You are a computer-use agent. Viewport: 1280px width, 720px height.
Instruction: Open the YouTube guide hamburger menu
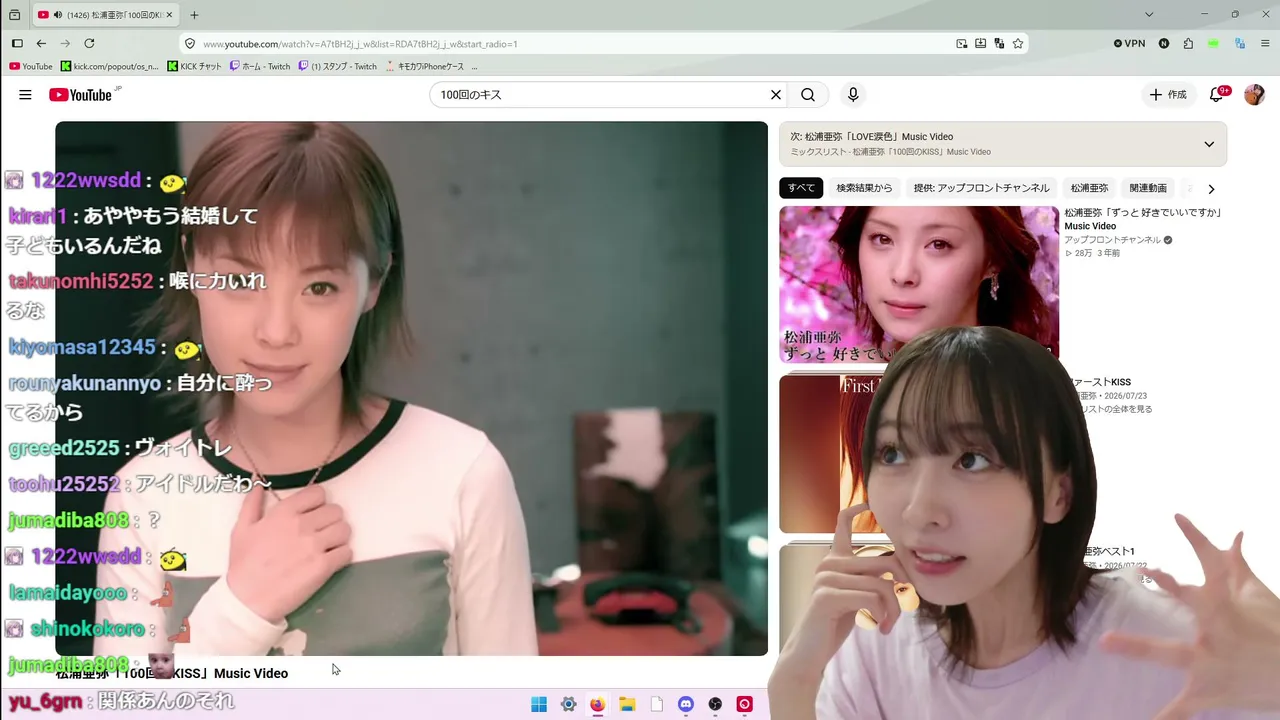[x=25, y=95]
